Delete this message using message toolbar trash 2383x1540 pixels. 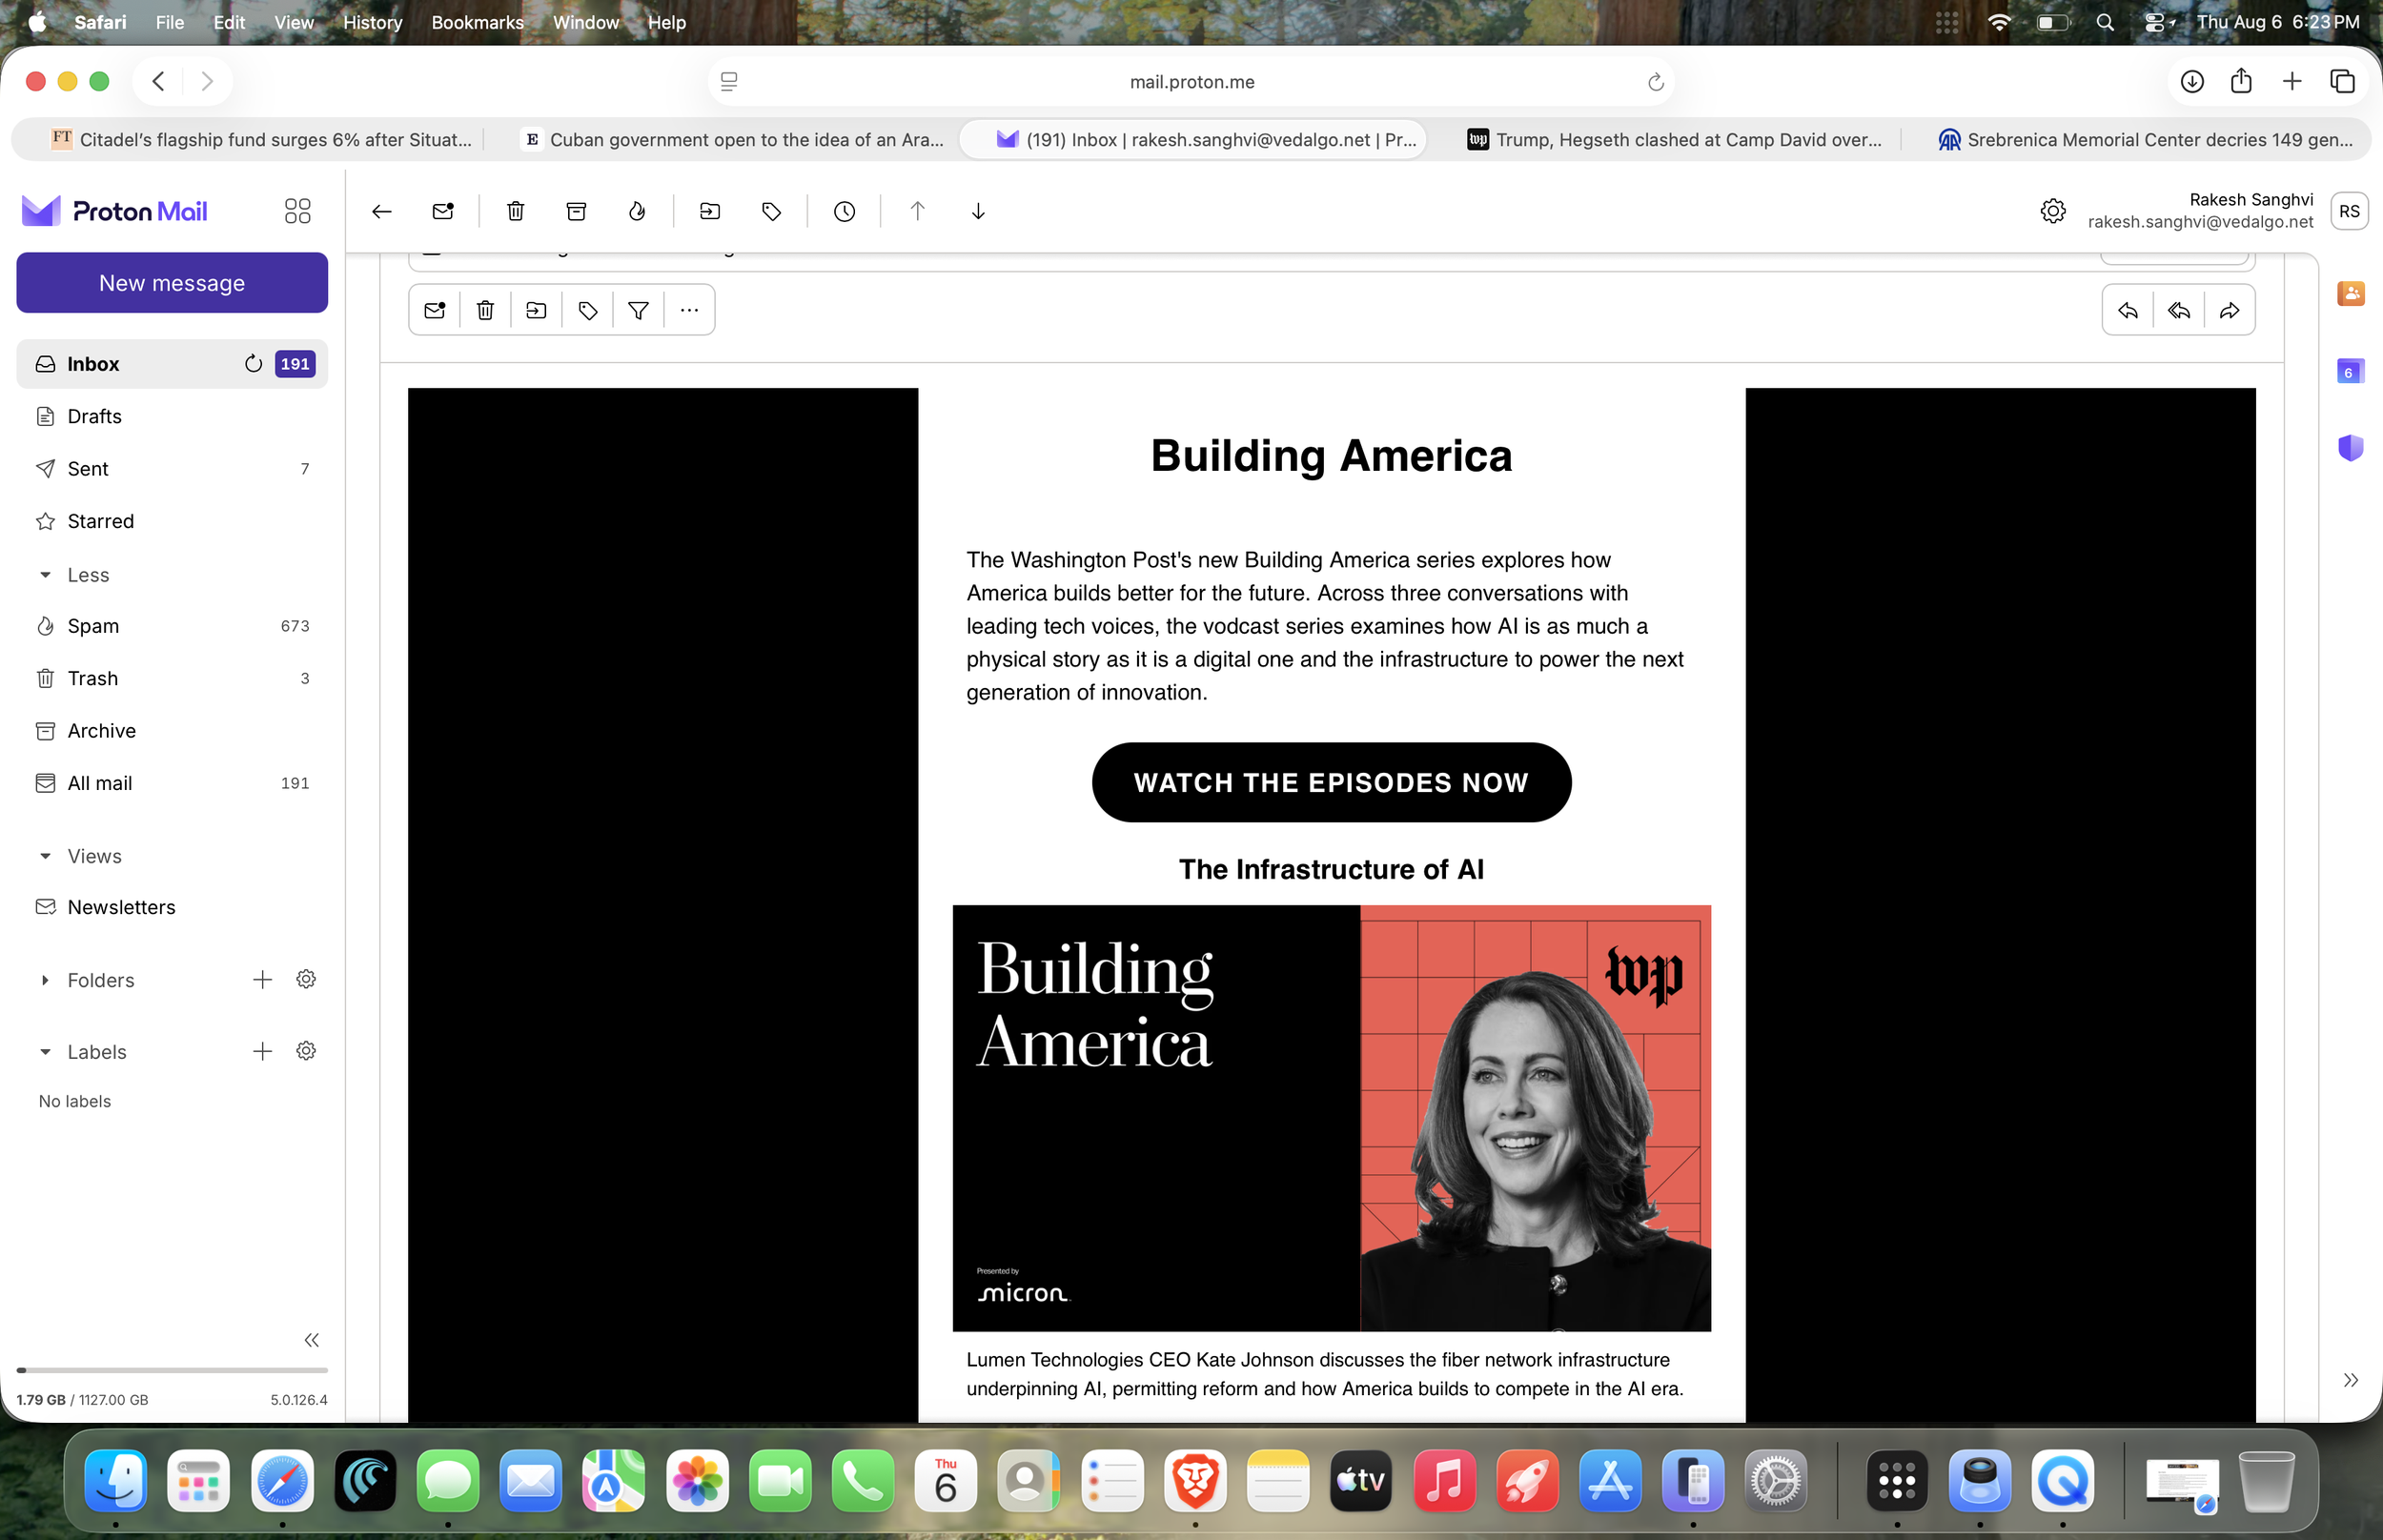tap(485, 310)
